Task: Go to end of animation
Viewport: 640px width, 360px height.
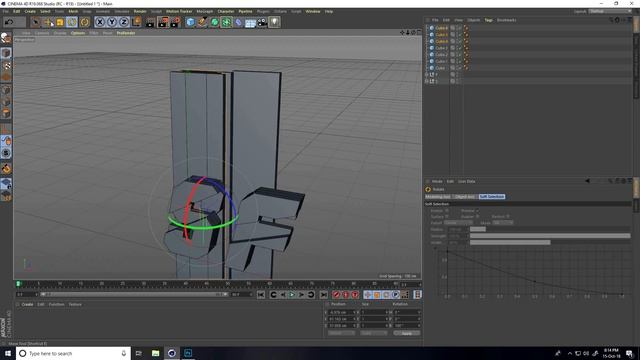Action: (x=323, y=295)
